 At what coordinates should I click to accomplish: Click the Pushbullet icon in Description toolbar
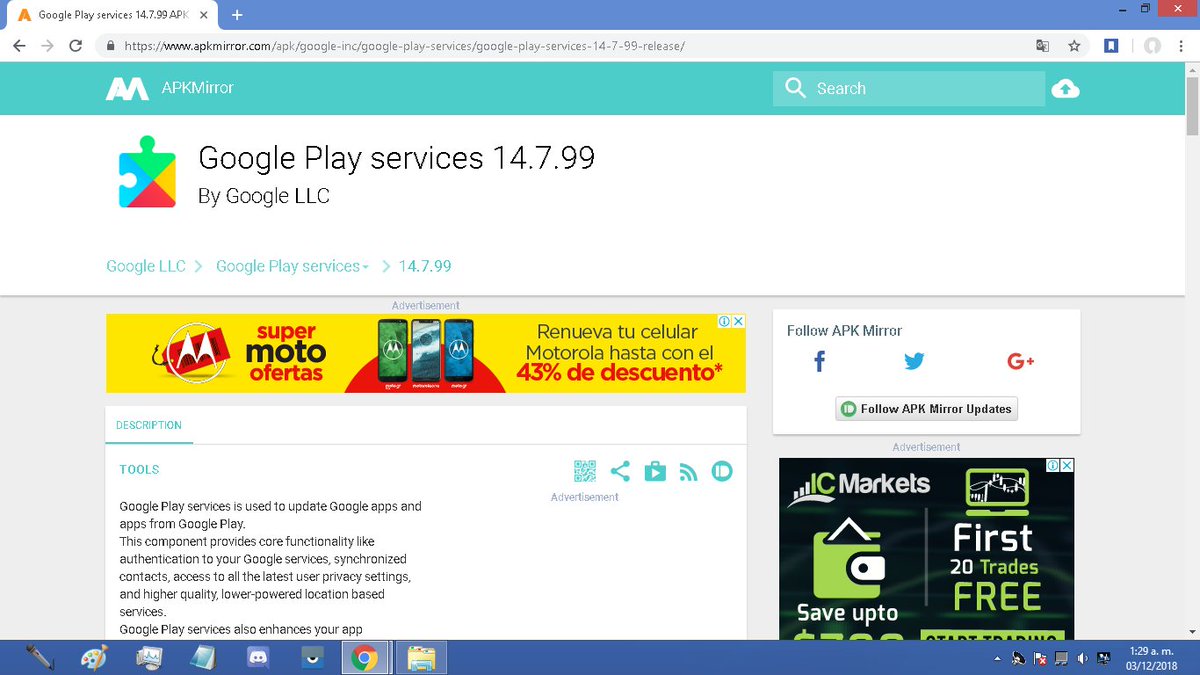click(722, 471)
